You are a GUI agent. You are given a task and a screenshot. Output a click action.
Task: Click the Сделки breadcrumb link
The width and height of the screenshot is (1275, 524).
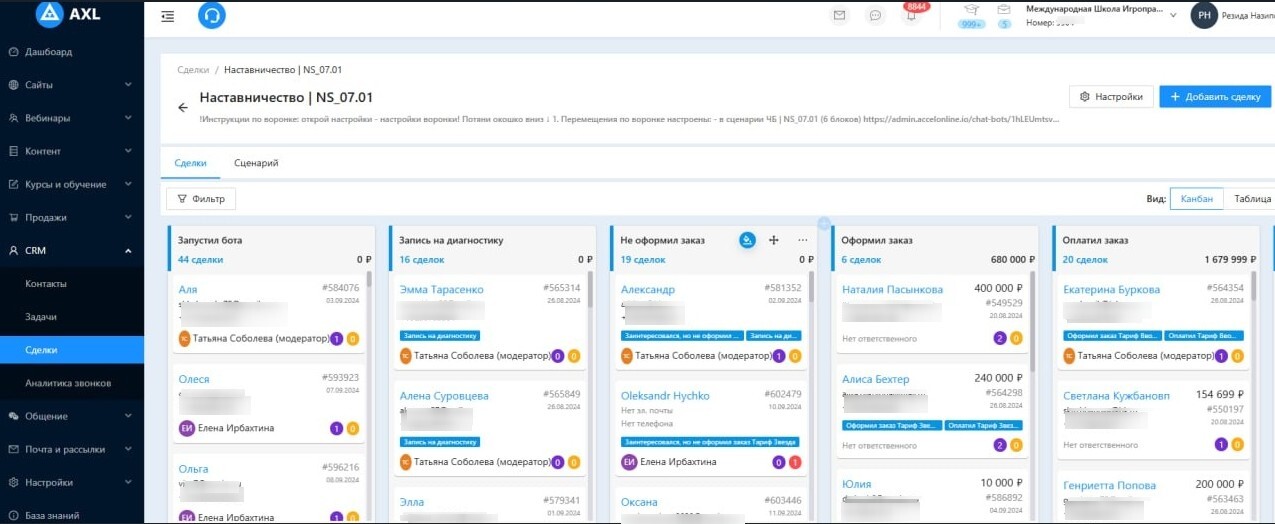pos(193,70)
